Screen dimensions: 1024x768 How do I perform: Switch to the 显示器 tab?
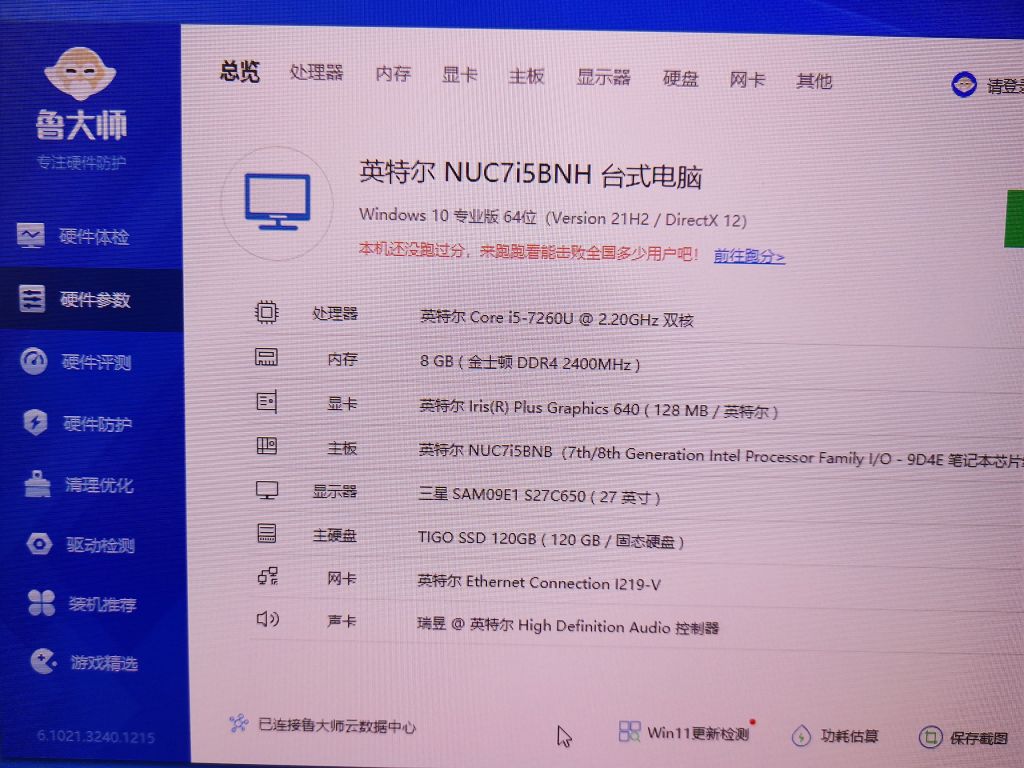(603, 77)
